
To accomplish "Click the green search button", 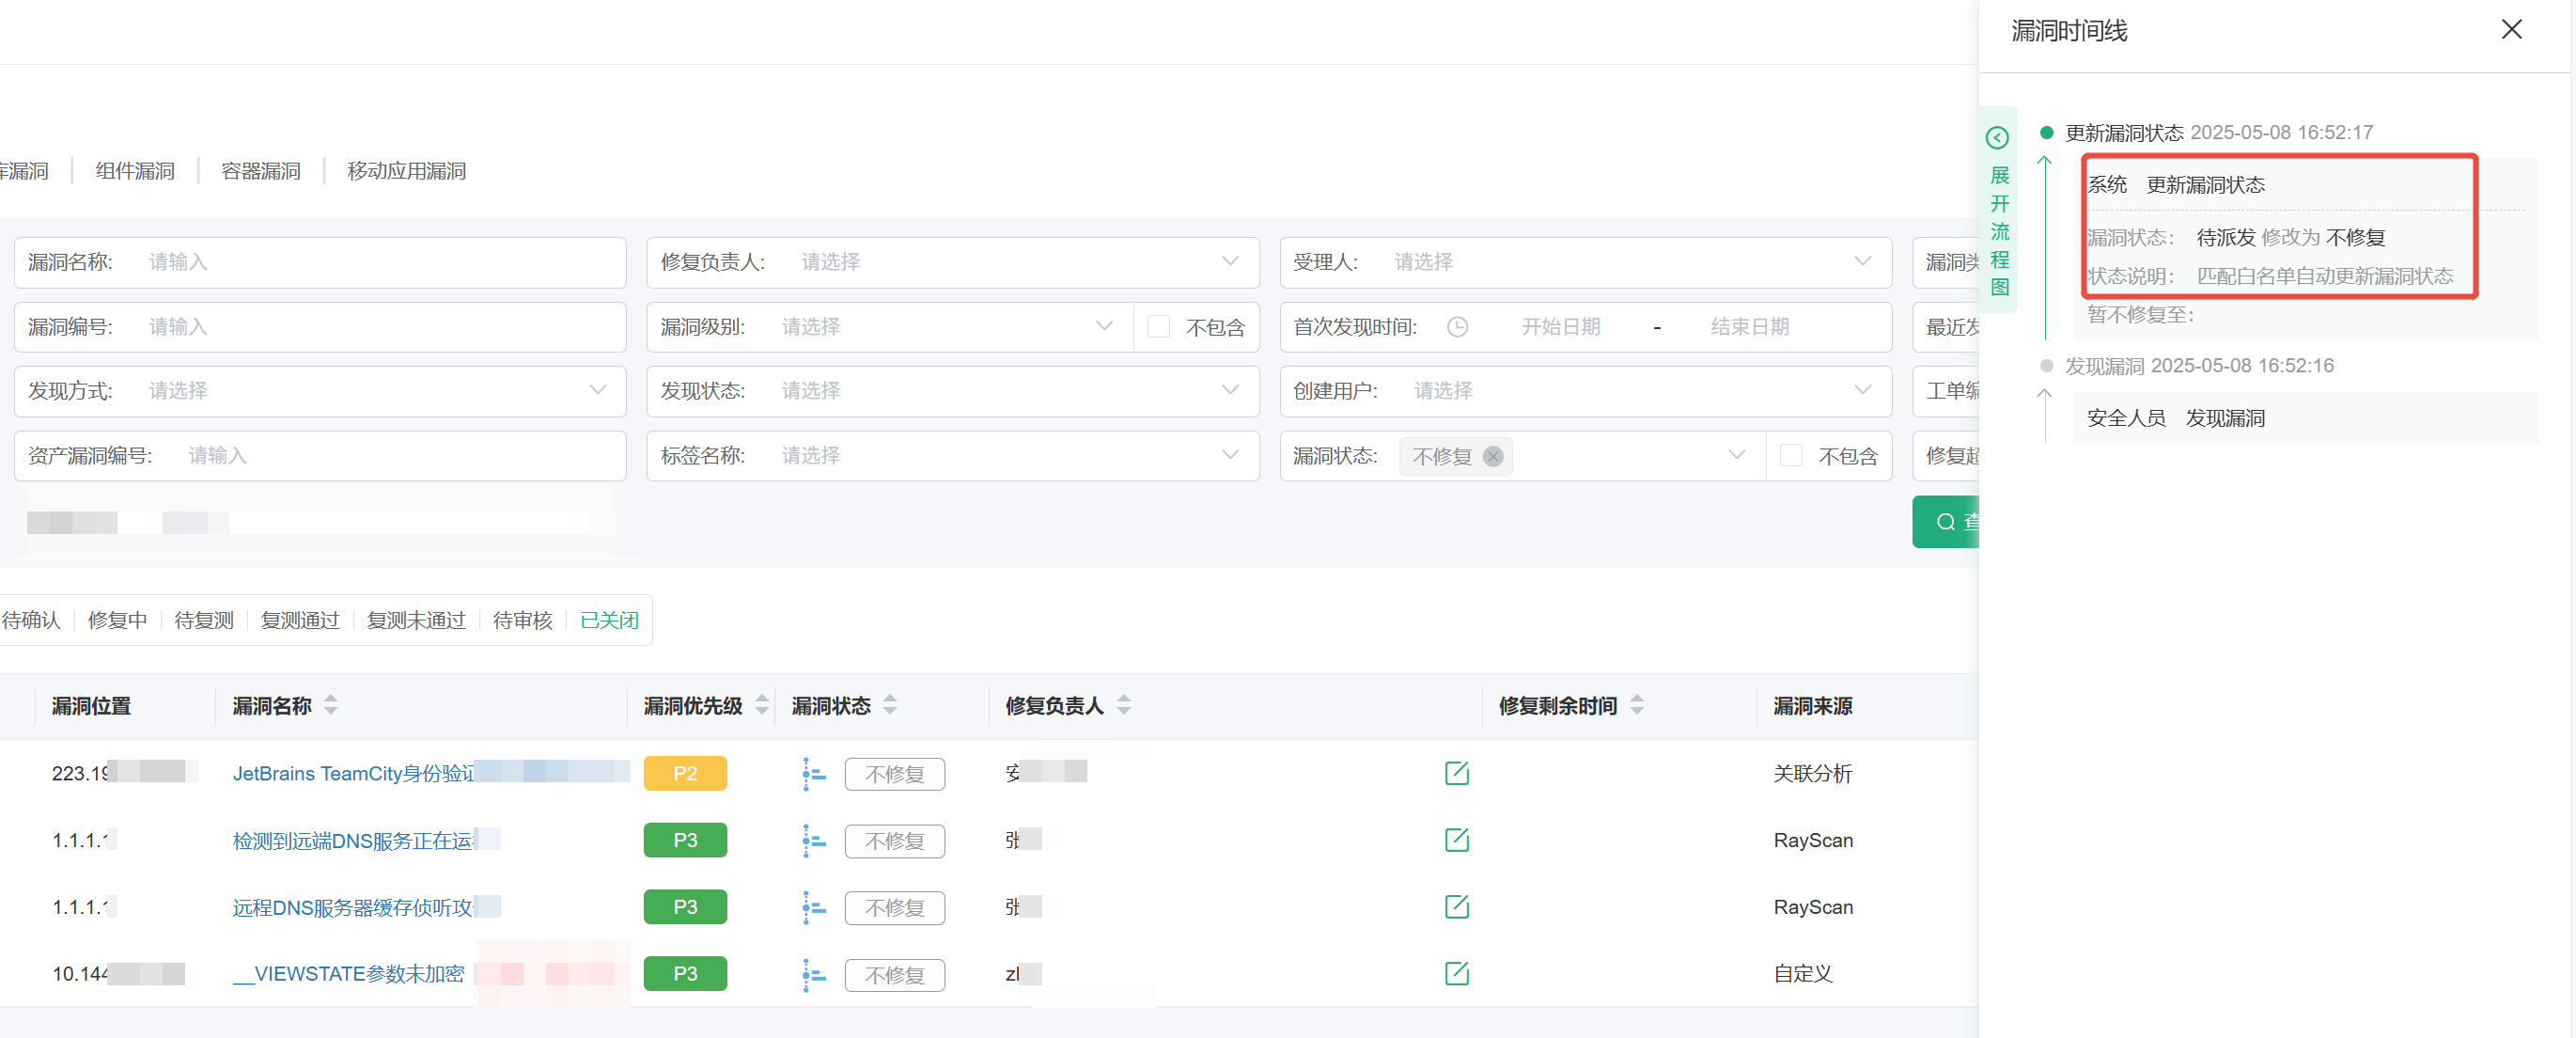I will (x=1946, y=521).
